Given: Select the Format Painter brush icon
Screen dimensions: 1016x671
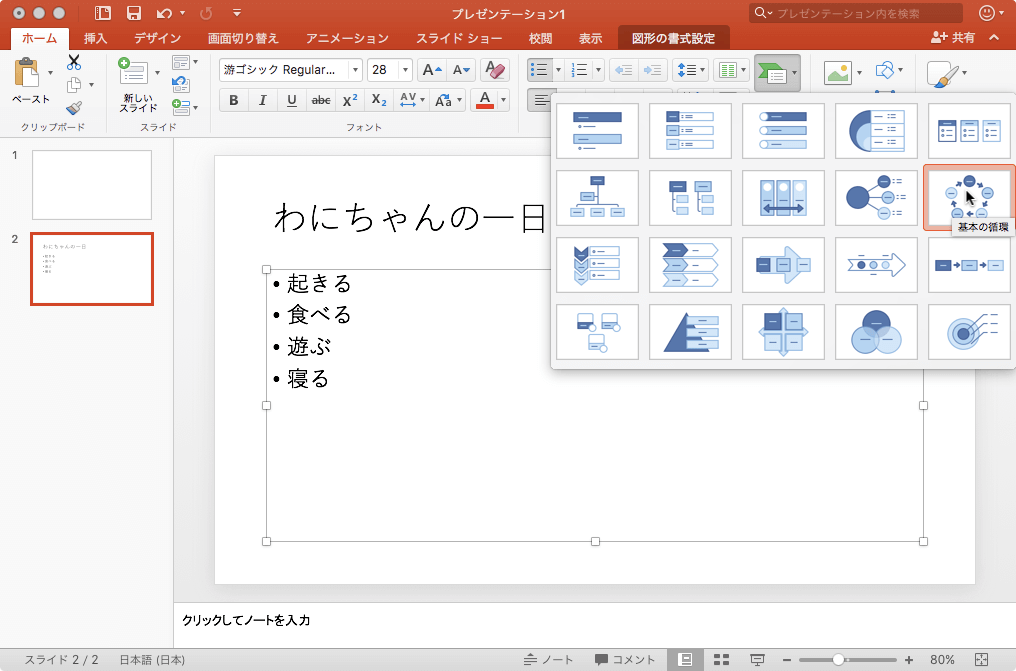Looking at the screenshot, I should 74,109.
